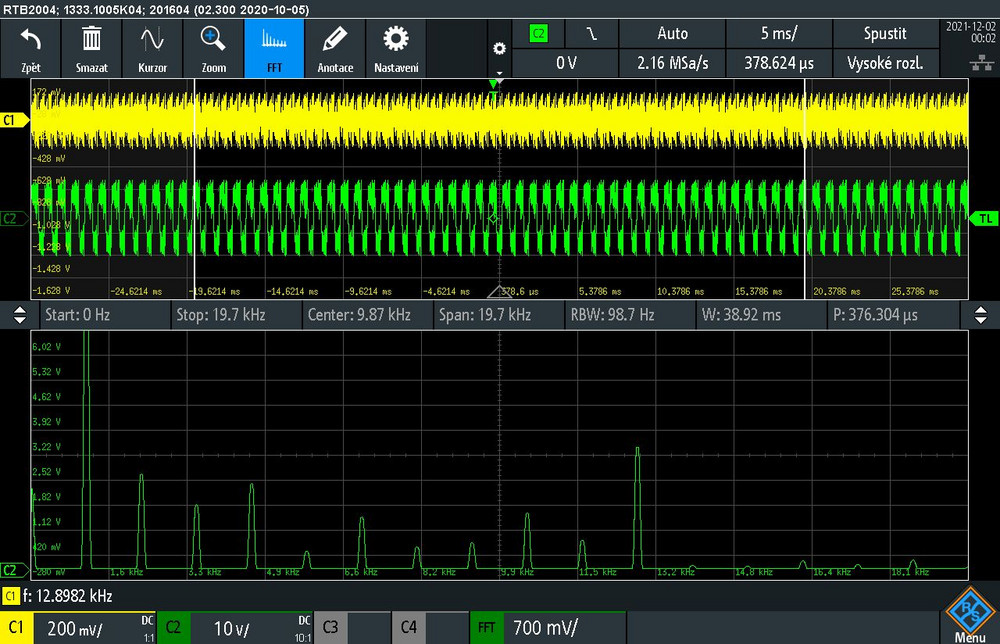
Task: Edit the W: 38.92 ms window width
Action: [763, 315]
